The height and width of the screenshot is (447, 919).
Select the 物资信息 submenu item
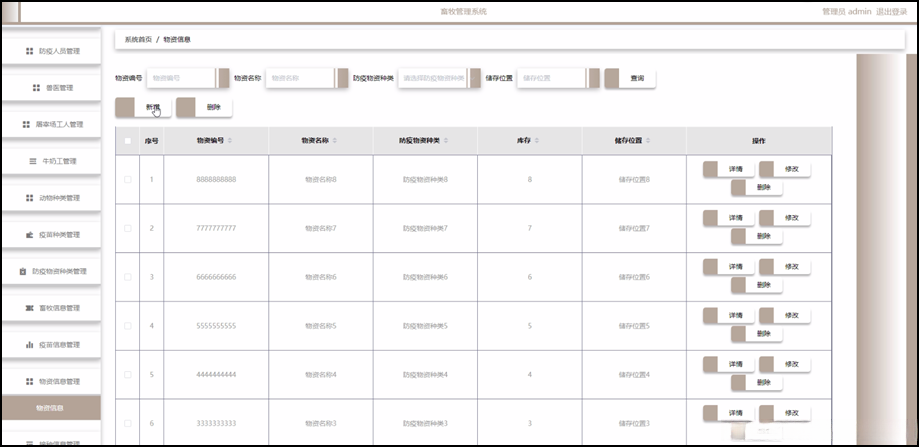tap(51, 408)
